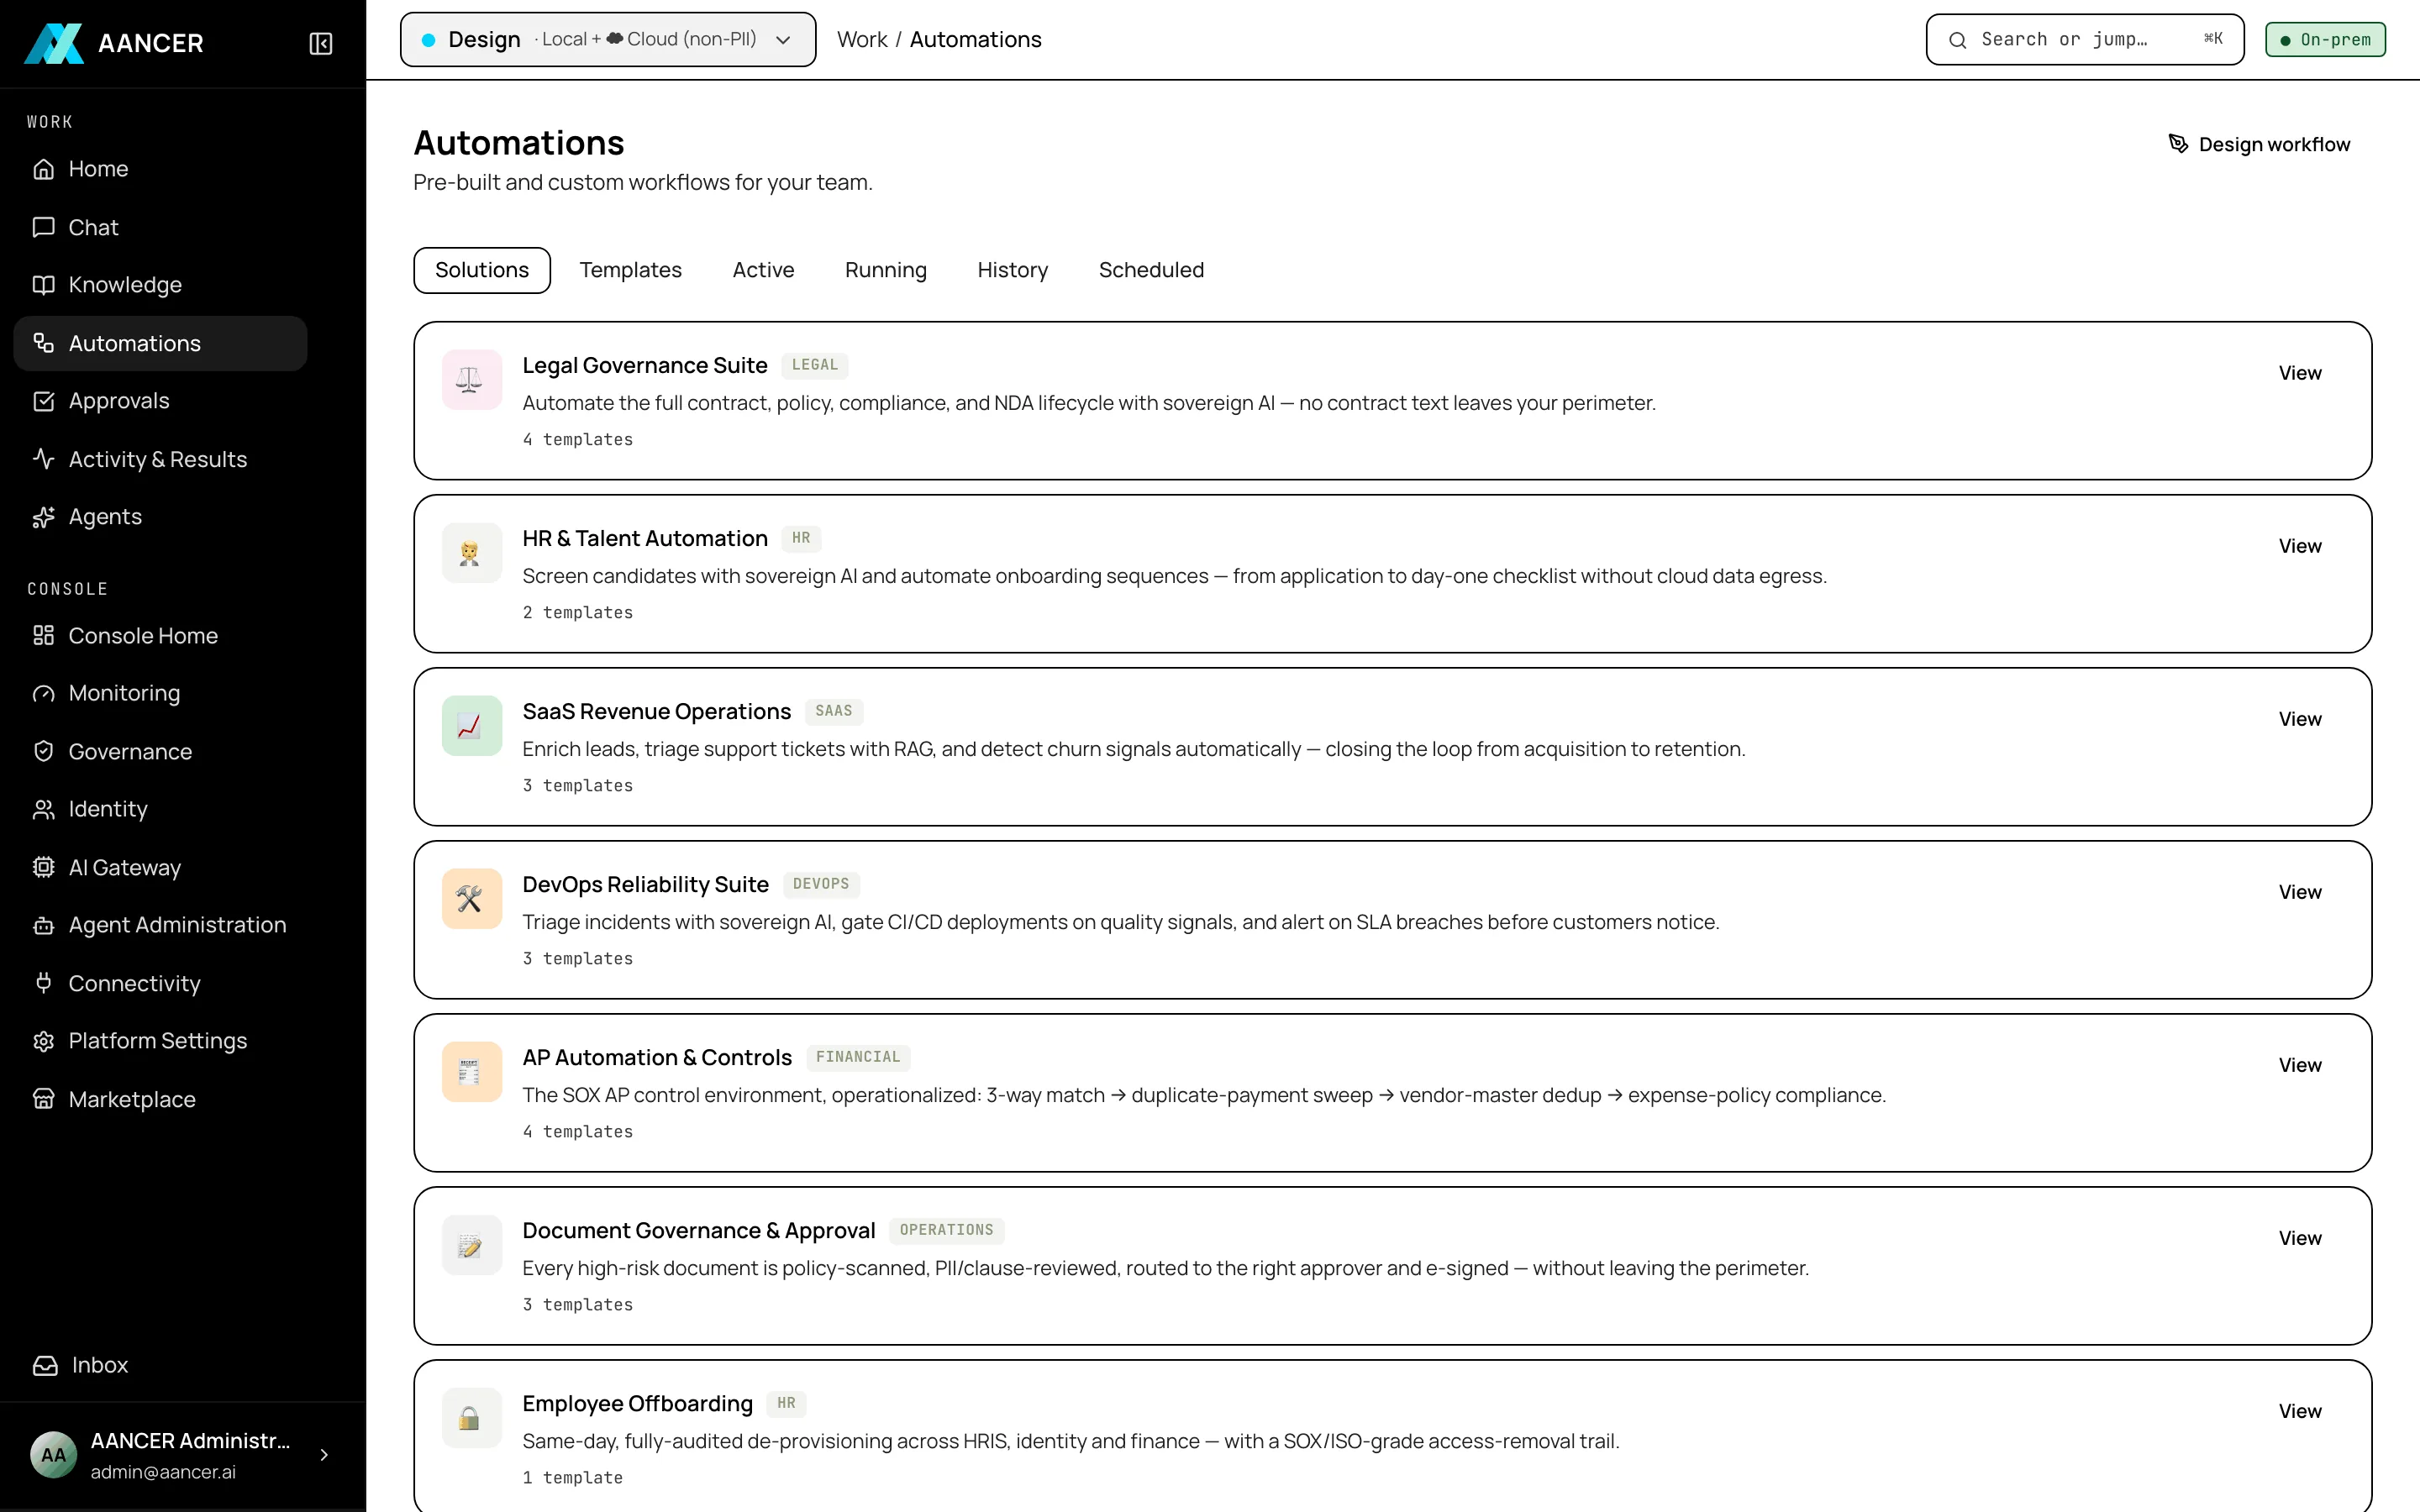This screenshot has width=2420, height=1512.
Task: View the Legal Governance Suite
Action: (x=2300, y=373)
